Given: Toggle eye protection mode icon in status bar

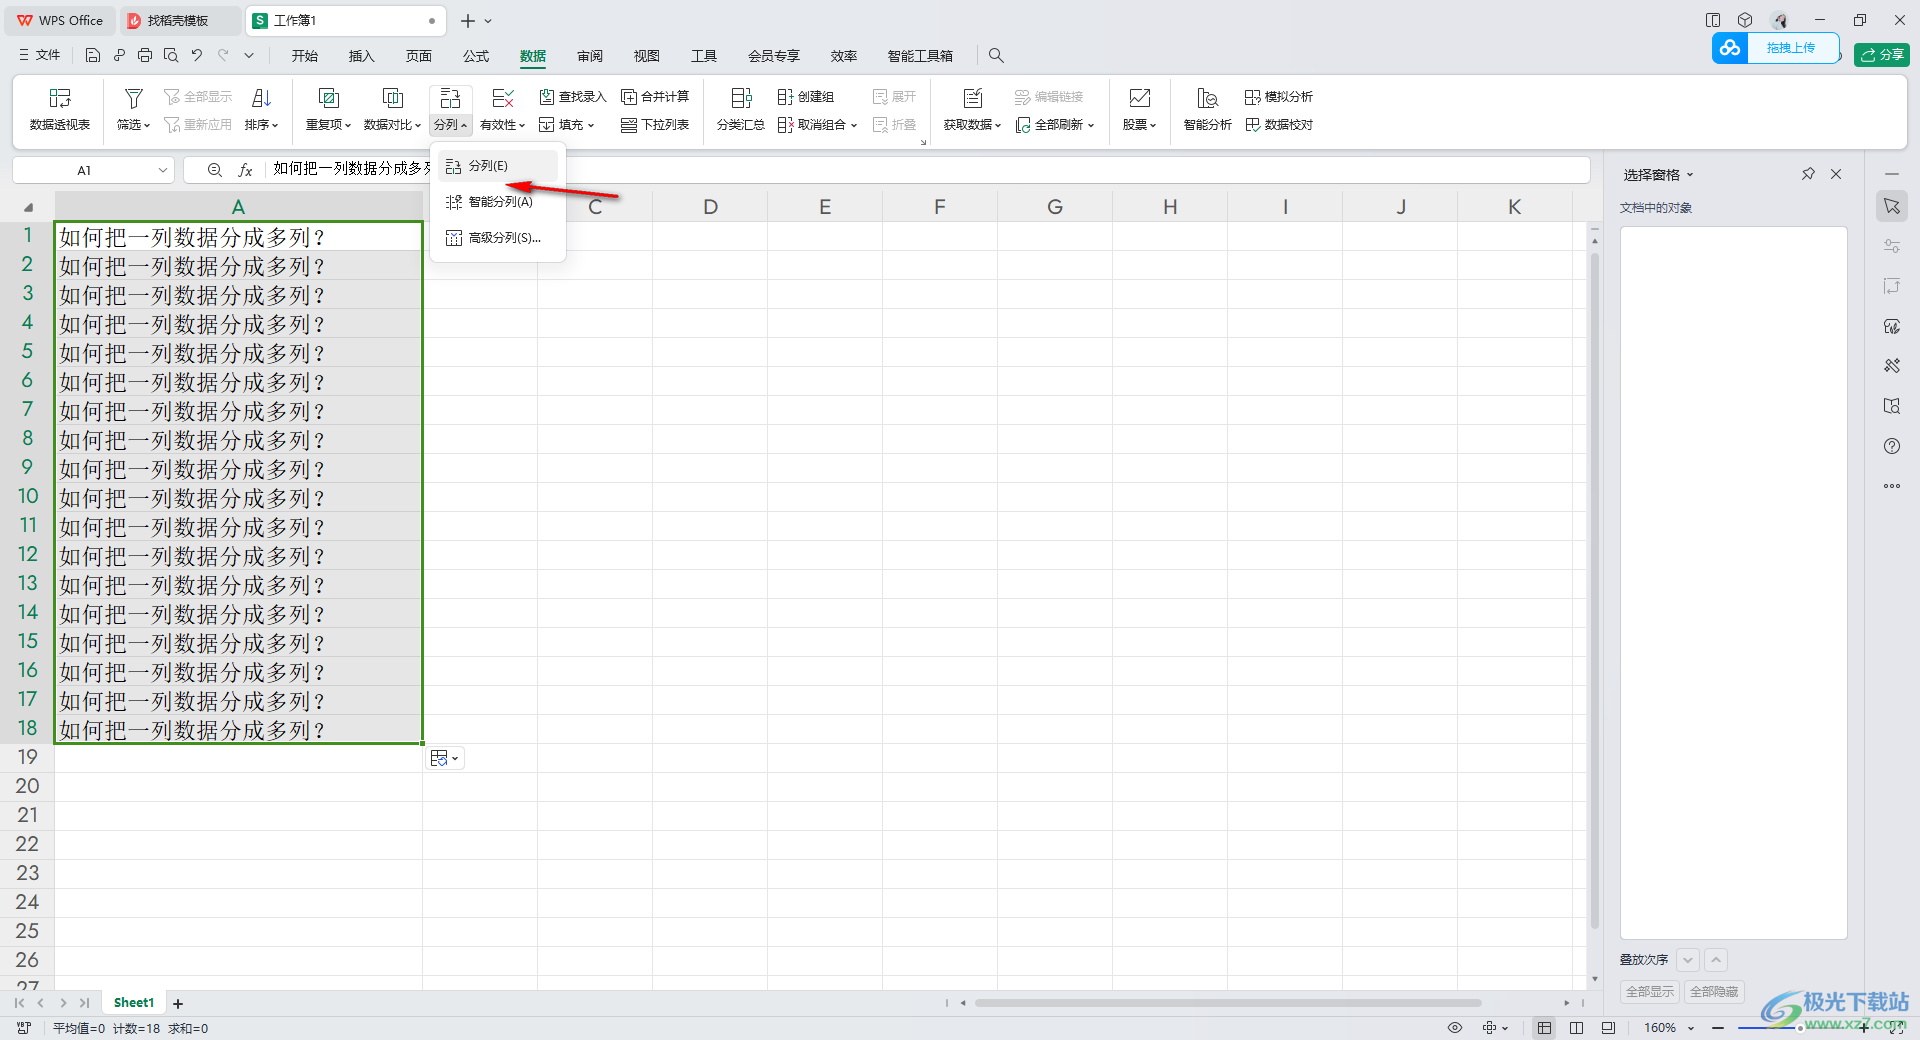Looking at the screenshot, I should click(x=1455, y=1028).
